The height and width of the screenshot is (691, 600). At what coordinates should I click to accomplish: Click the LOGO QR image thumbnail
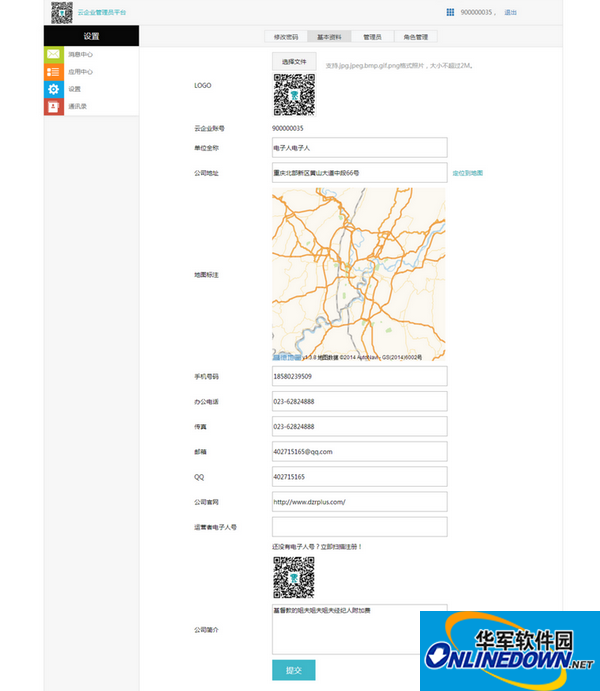[x=294, y=95]
